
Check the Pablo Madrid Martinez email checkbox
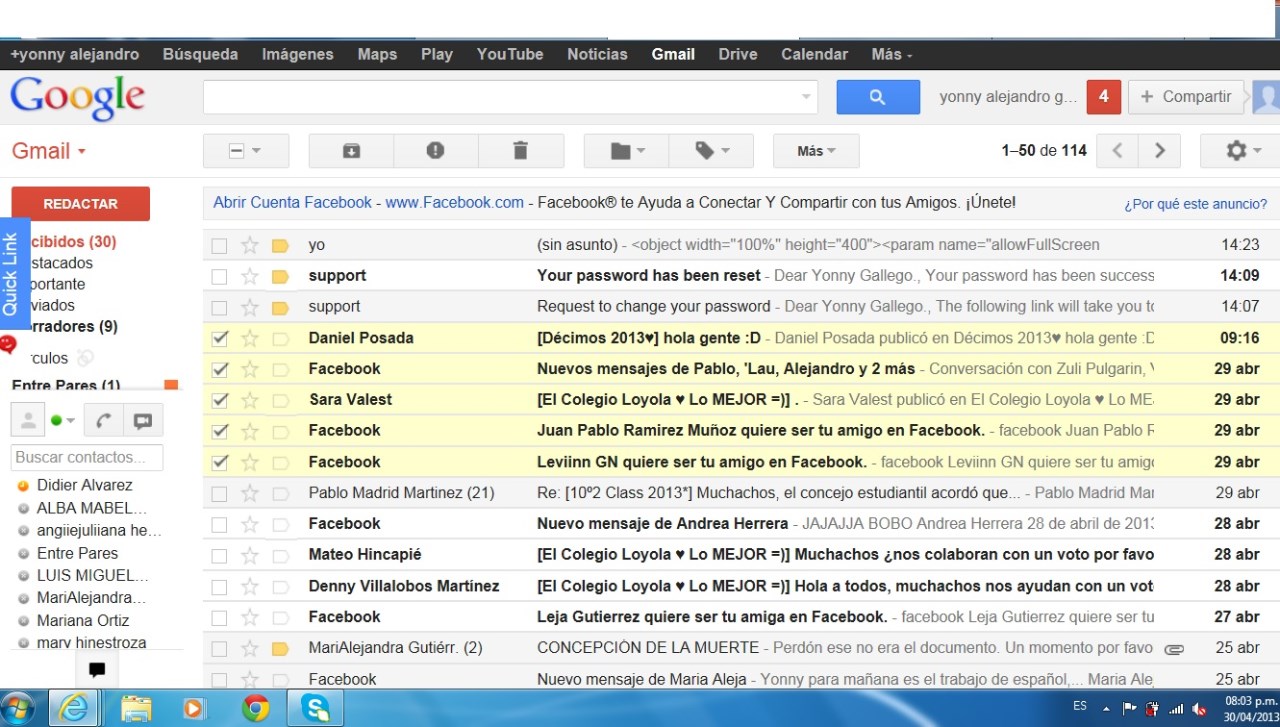tap(220, 493)
